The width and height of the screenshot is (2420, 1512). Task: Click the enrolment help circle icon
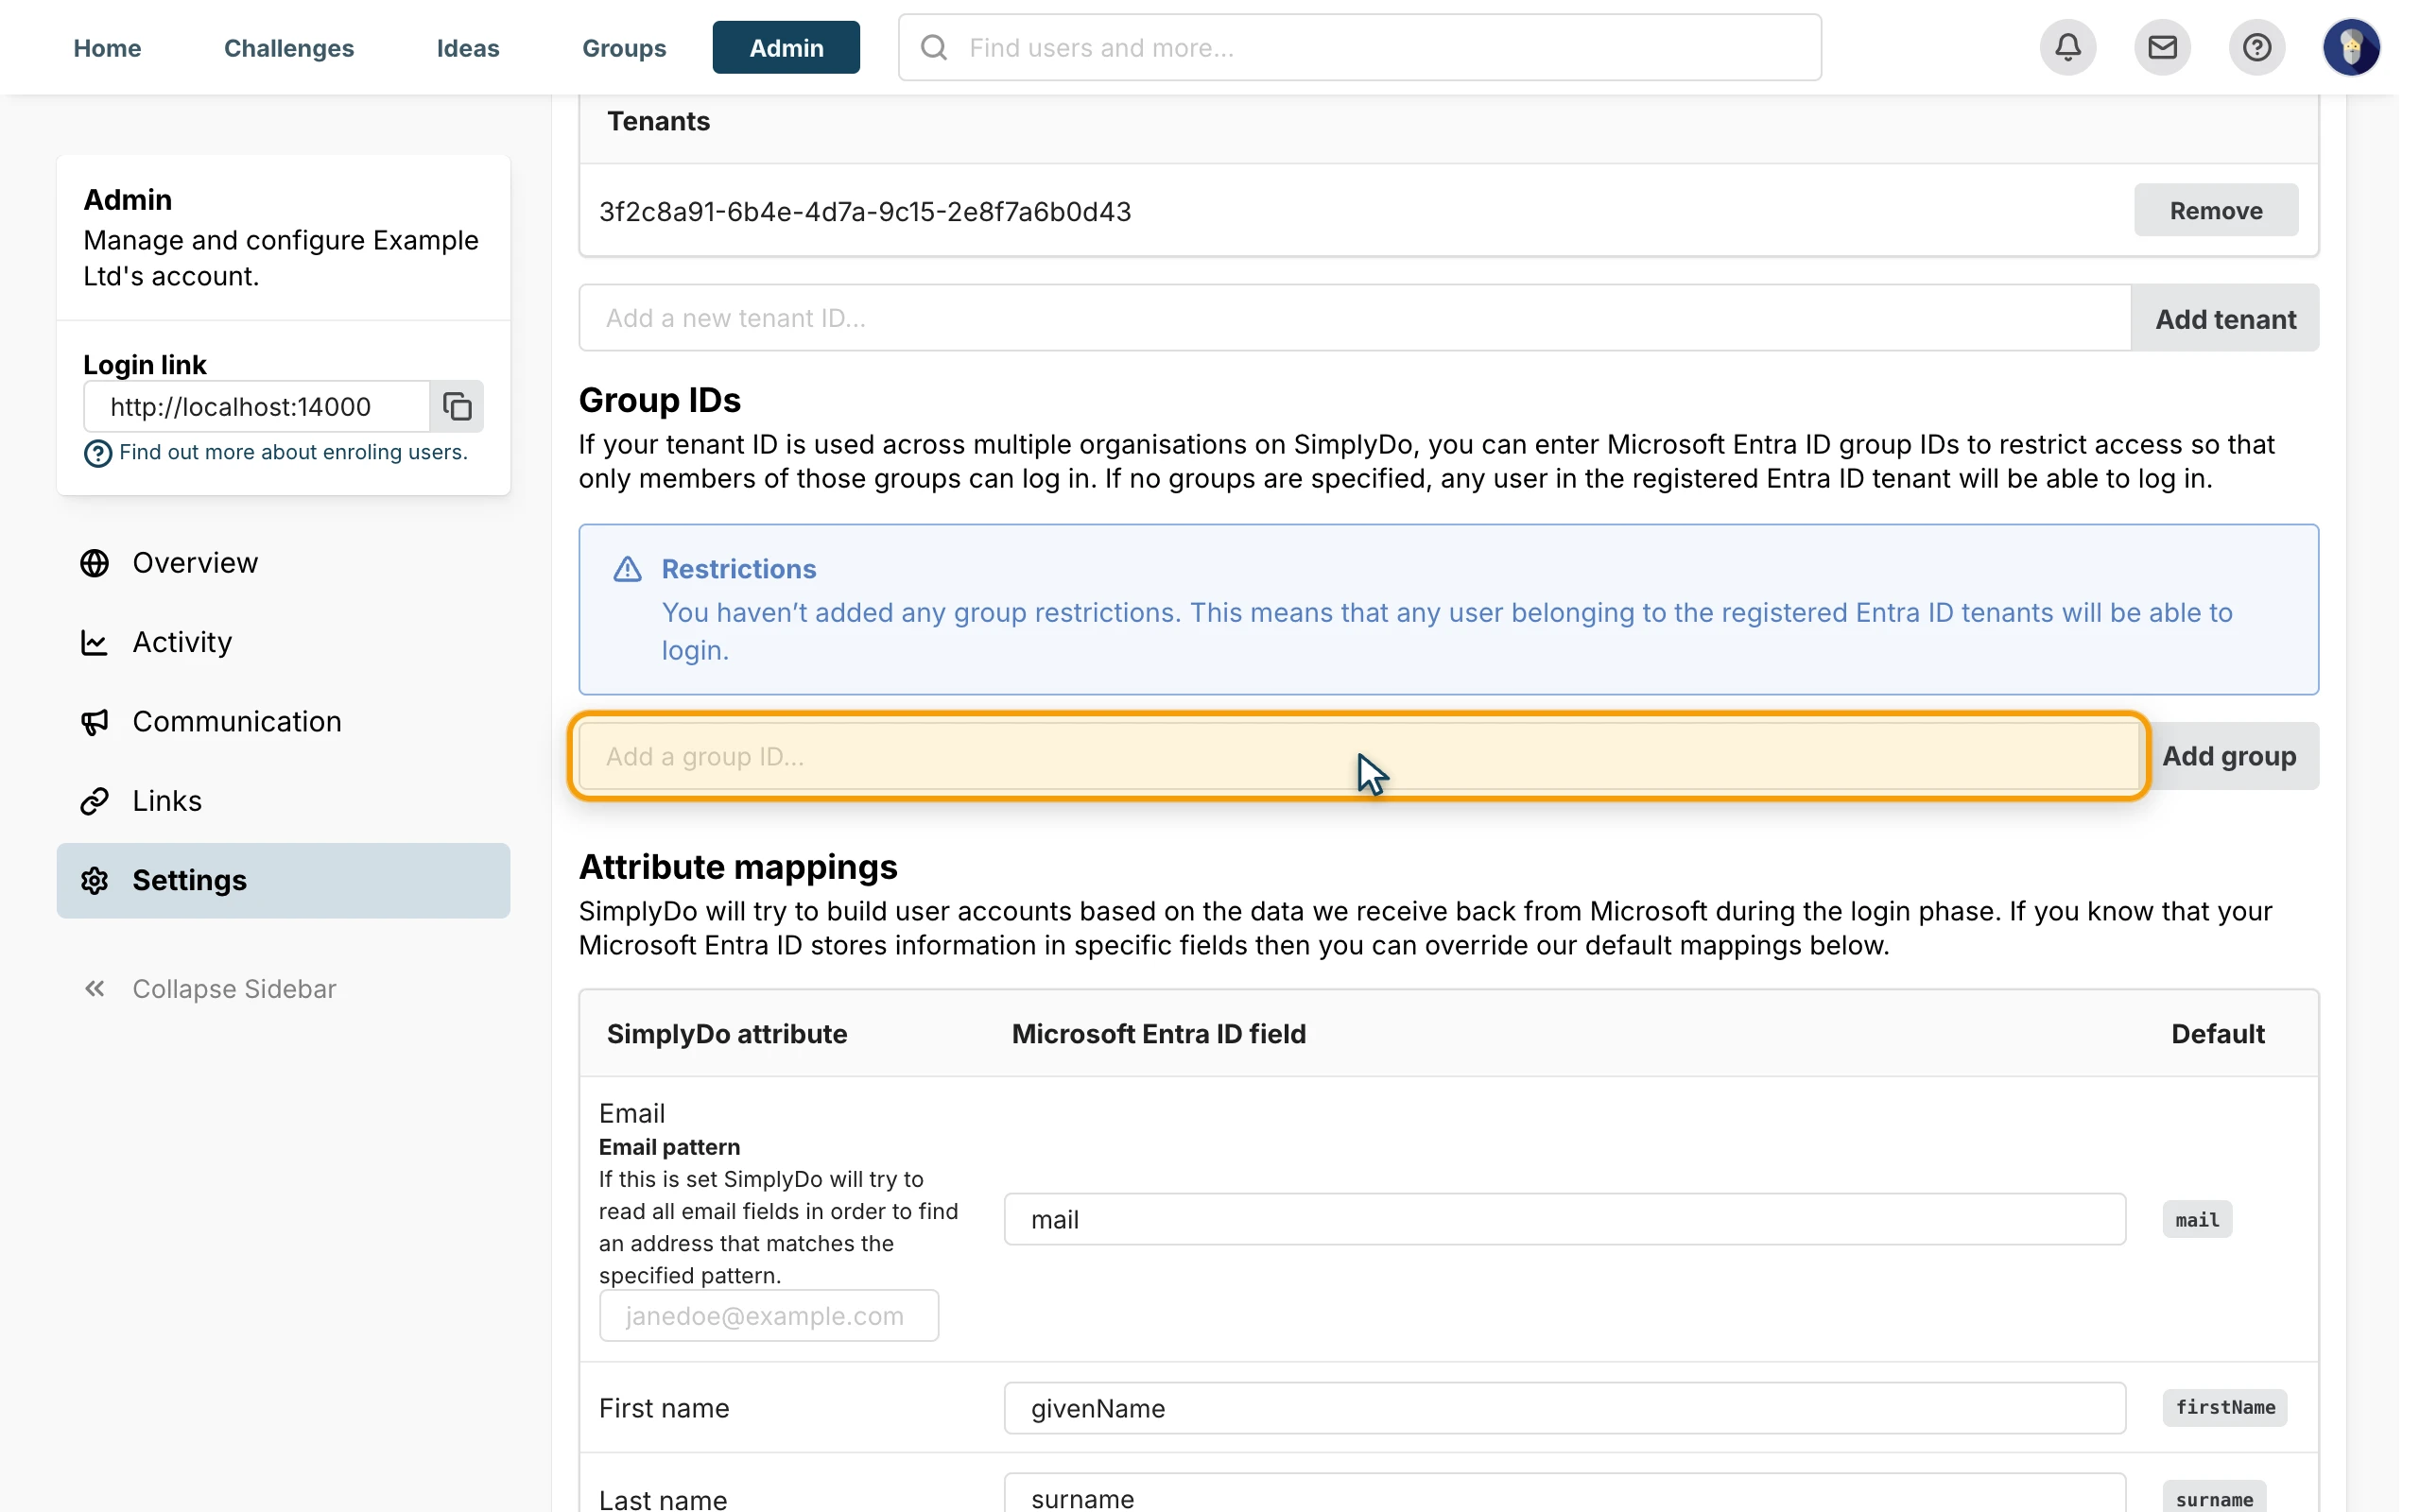(x=97, y=453)
